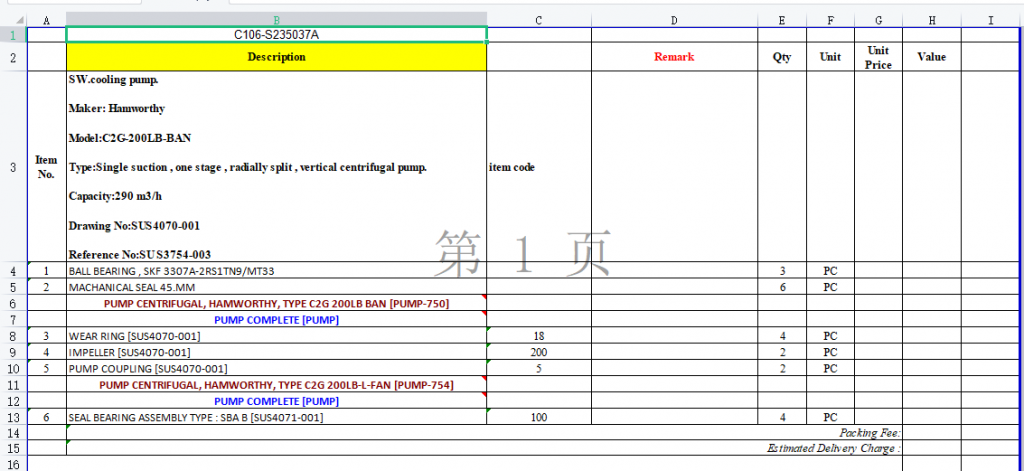Viewport: 1024px width, 471px height.
Task: Select column D header
Action: pyautogui.click(x=674, y=20)
